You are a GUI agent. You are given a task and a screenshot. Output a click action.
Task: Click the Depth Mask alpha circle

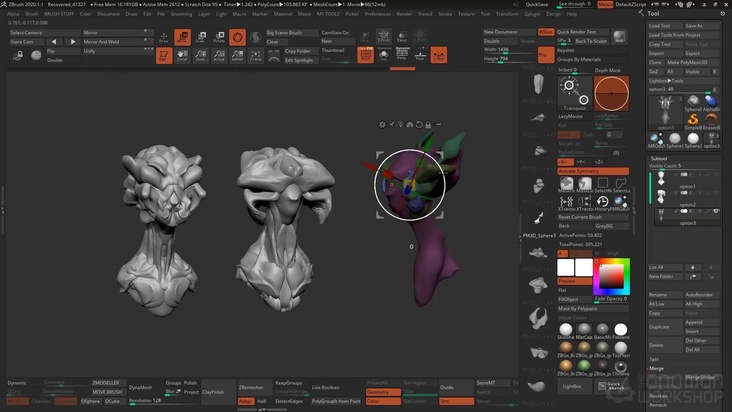[x=610, y=93]
